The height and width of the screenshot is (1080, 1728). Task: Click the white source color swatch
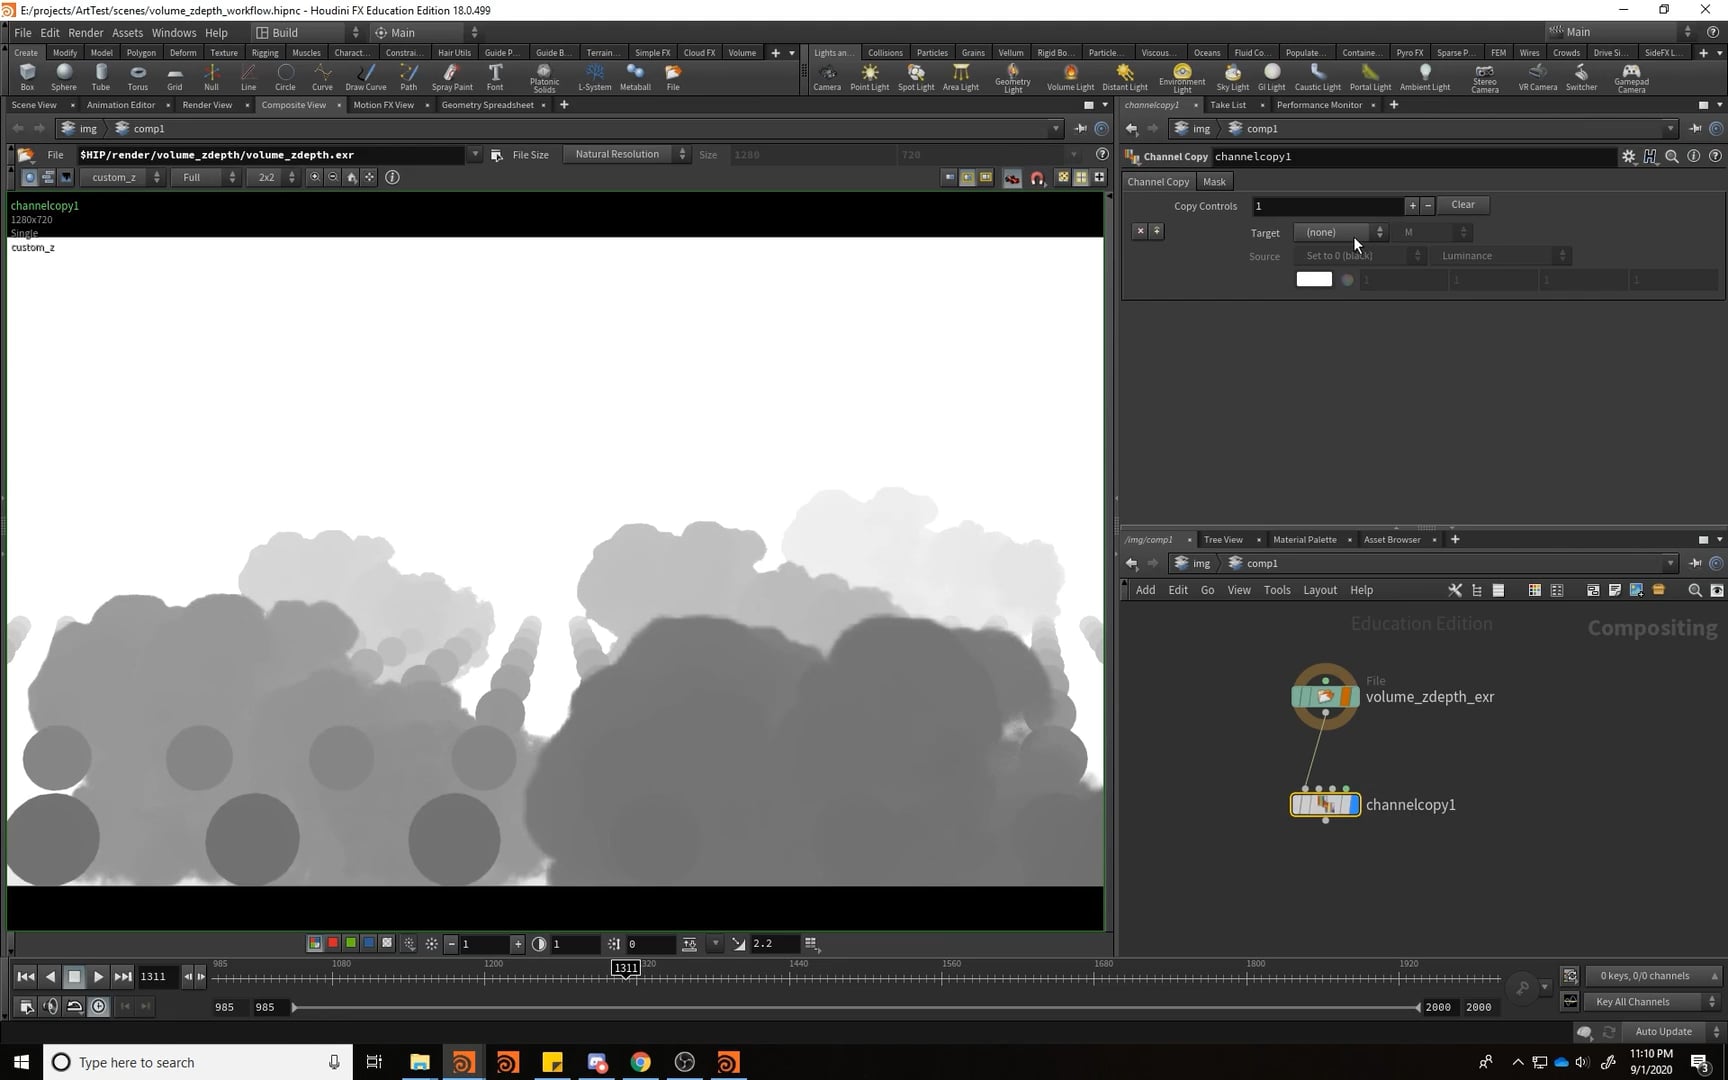(1314, 280)
